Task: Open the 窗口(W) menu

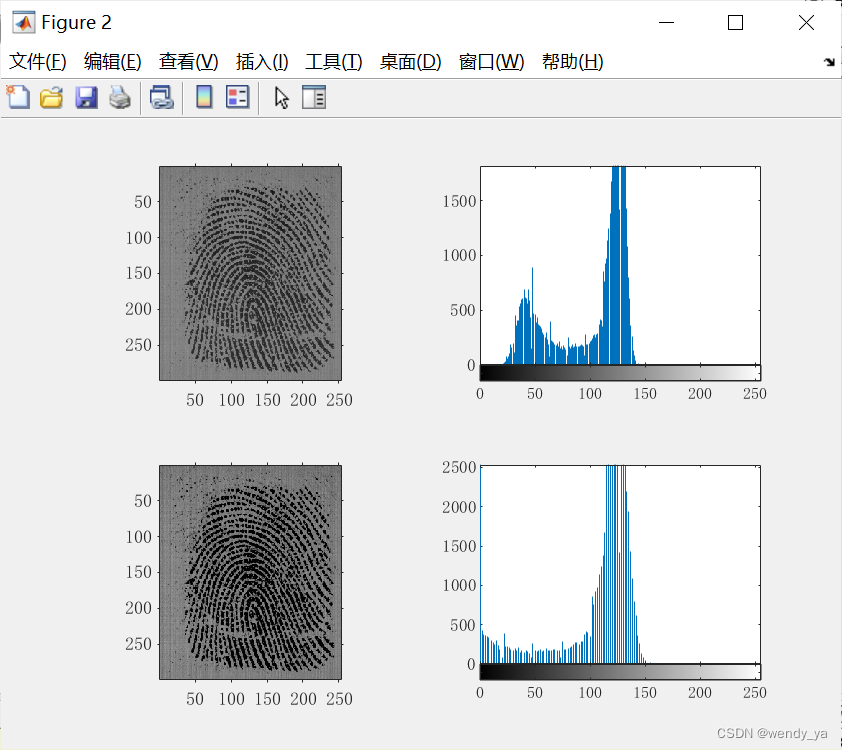Action: click(x=491, y=62)
